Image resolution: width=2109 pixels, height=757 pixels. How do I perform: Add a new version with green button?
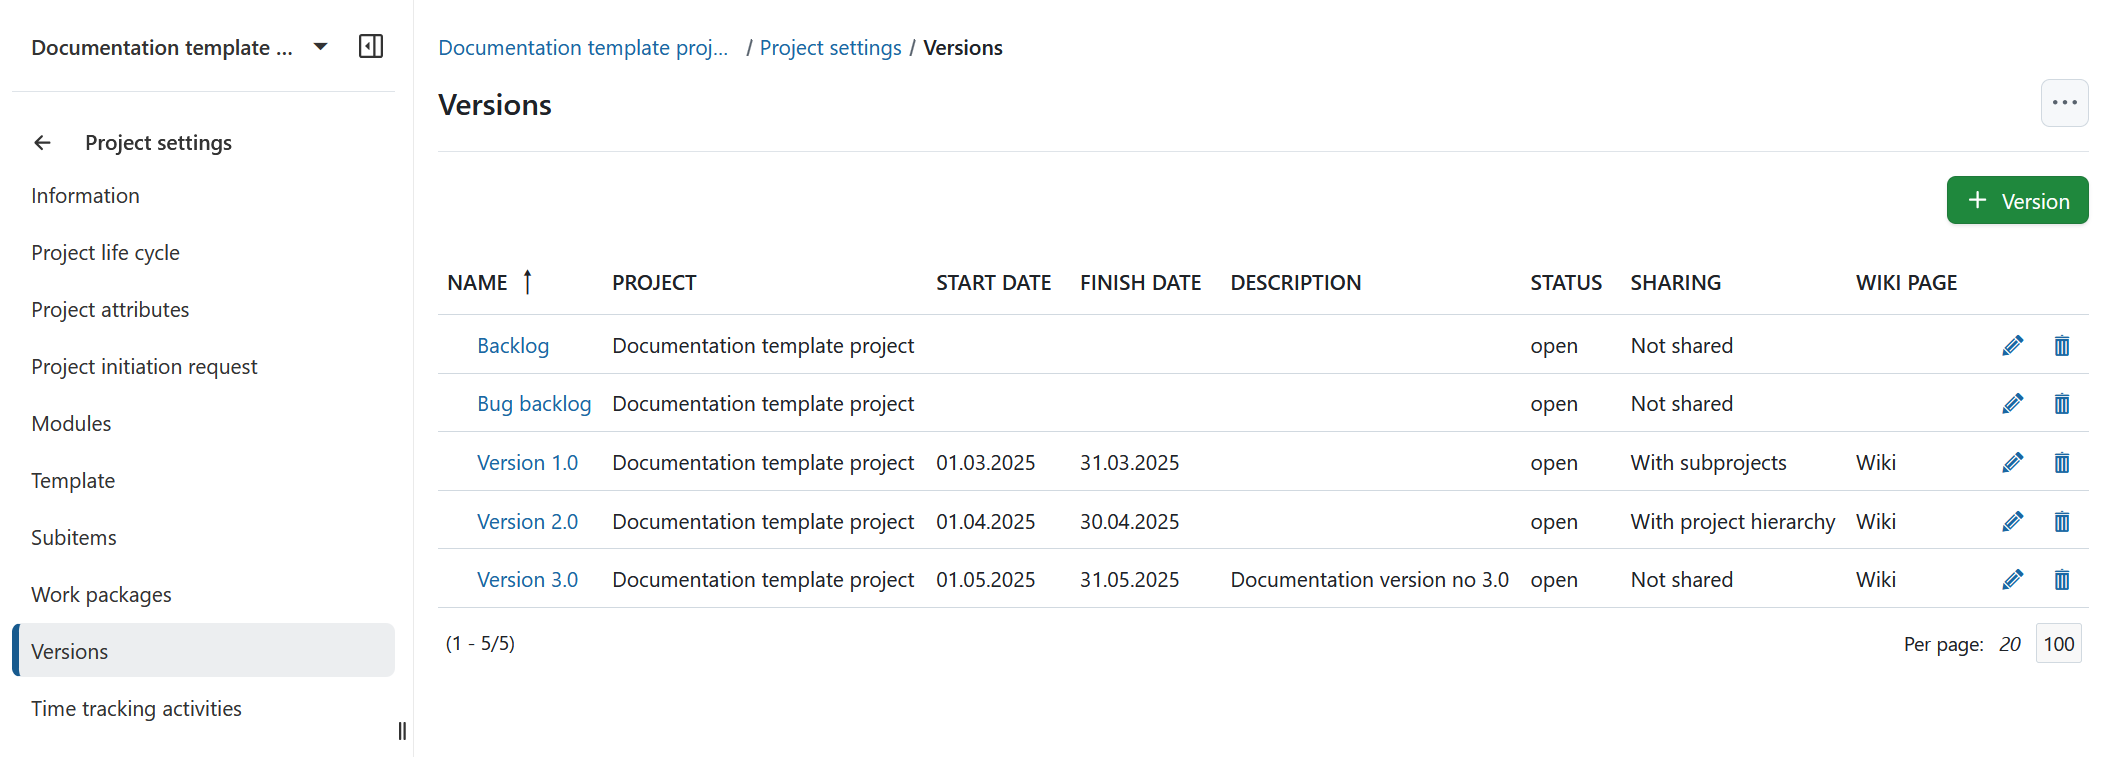click(2016, 201)
